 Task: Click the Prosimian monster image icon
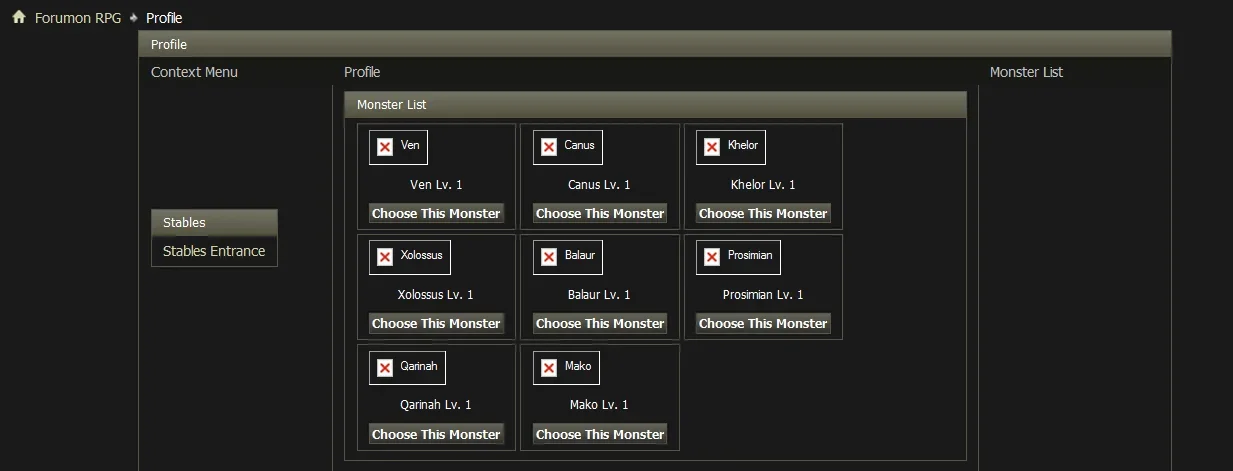click(x=739, y=257)
